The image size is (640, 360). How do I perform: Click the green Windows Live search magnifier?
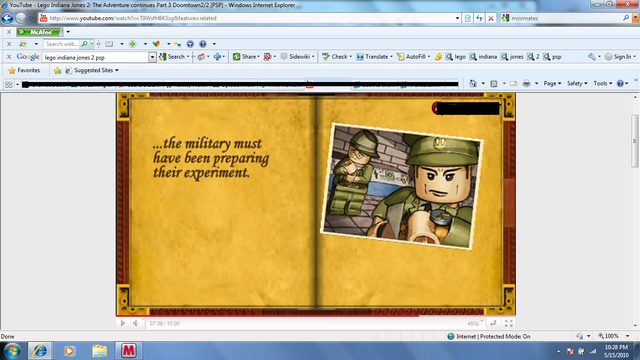[84, 44]
